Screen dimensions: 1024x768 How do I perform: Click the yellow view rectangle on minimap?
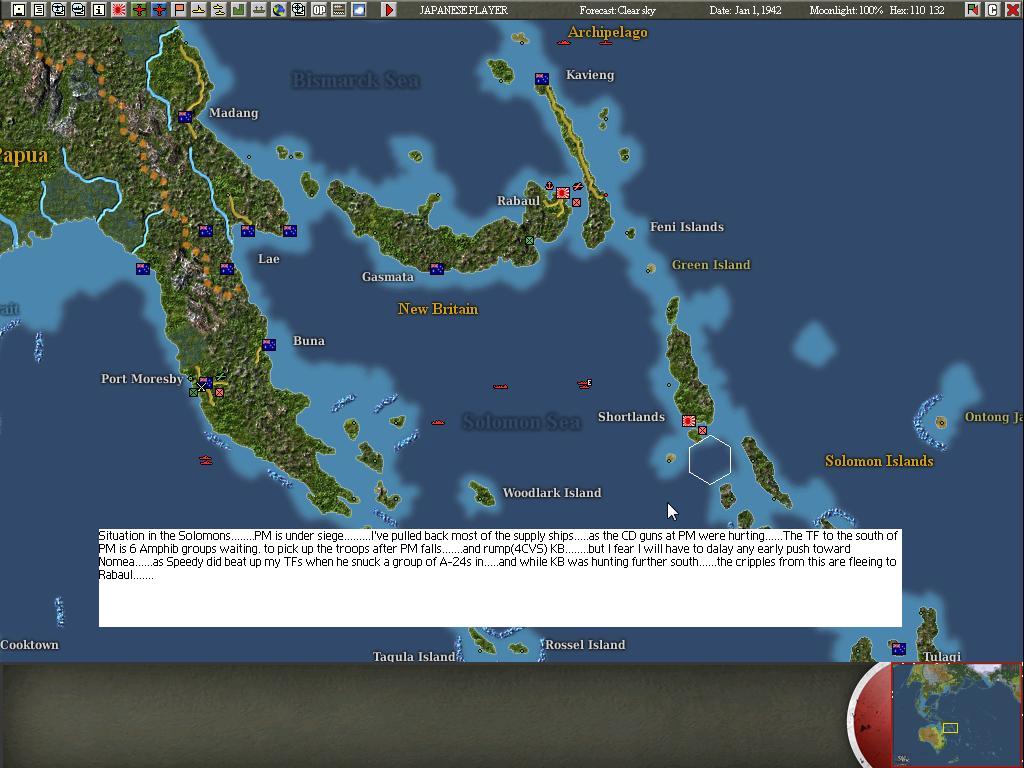[950, 728]
